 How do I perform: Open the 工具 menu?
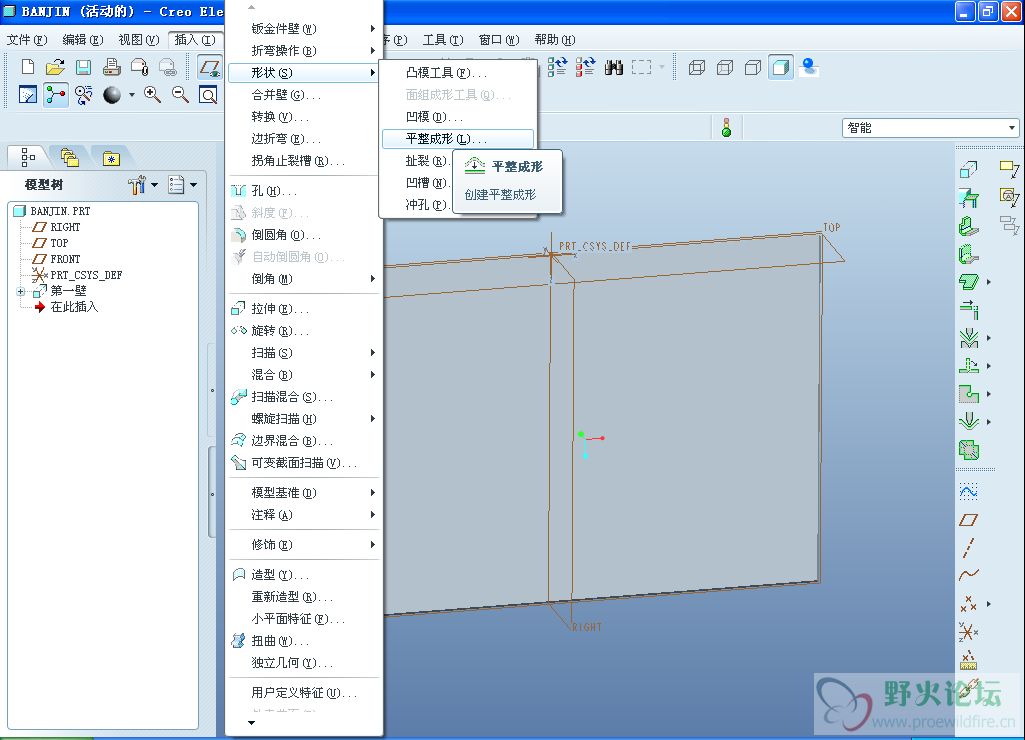(x=443, y=40)
